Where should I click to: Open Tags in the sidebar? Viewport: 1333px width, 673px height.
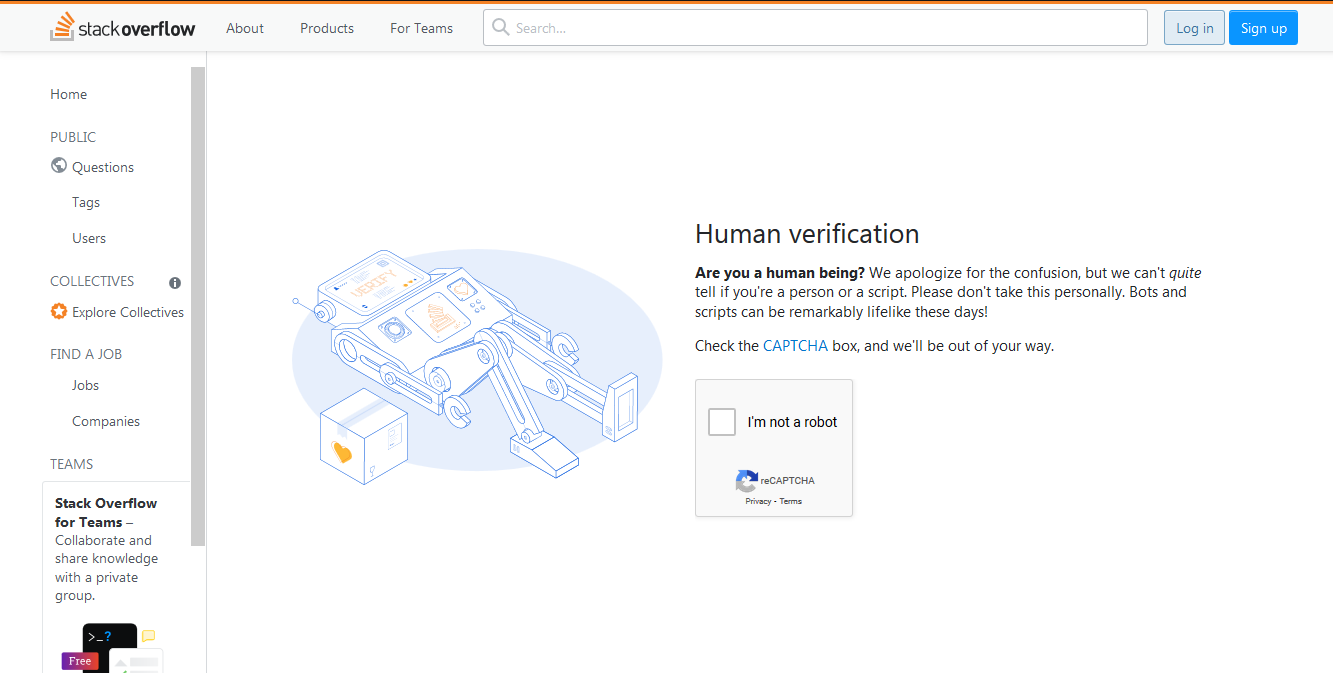[x=86, y=202]
